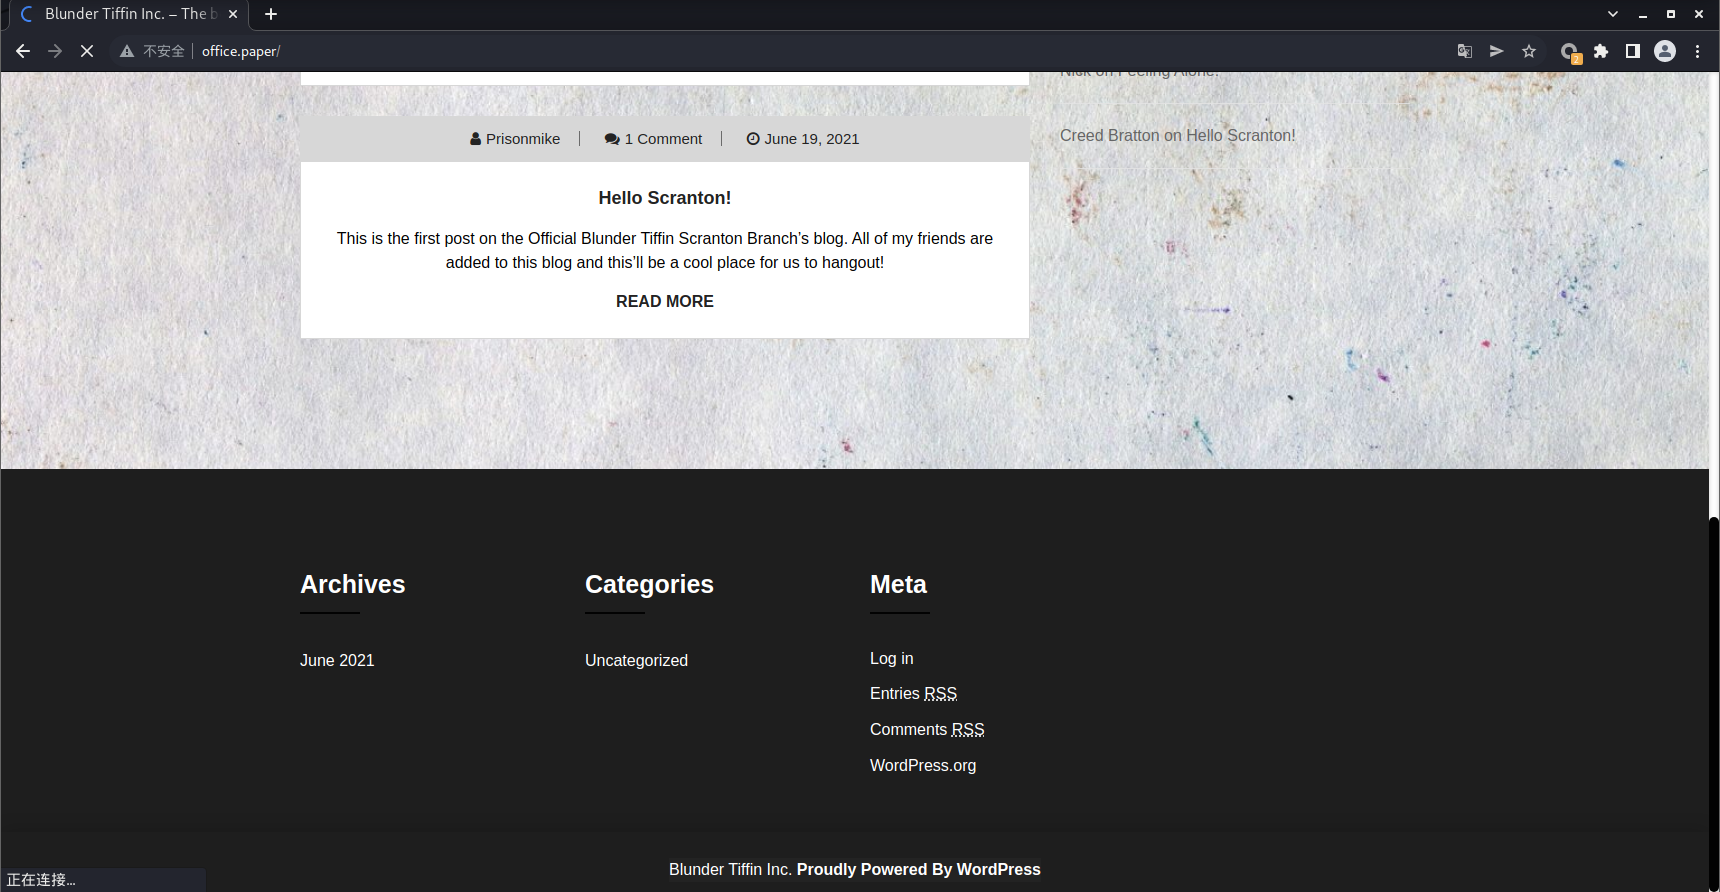
Task: Open the 1 Comment link
Action: [653, 139]
